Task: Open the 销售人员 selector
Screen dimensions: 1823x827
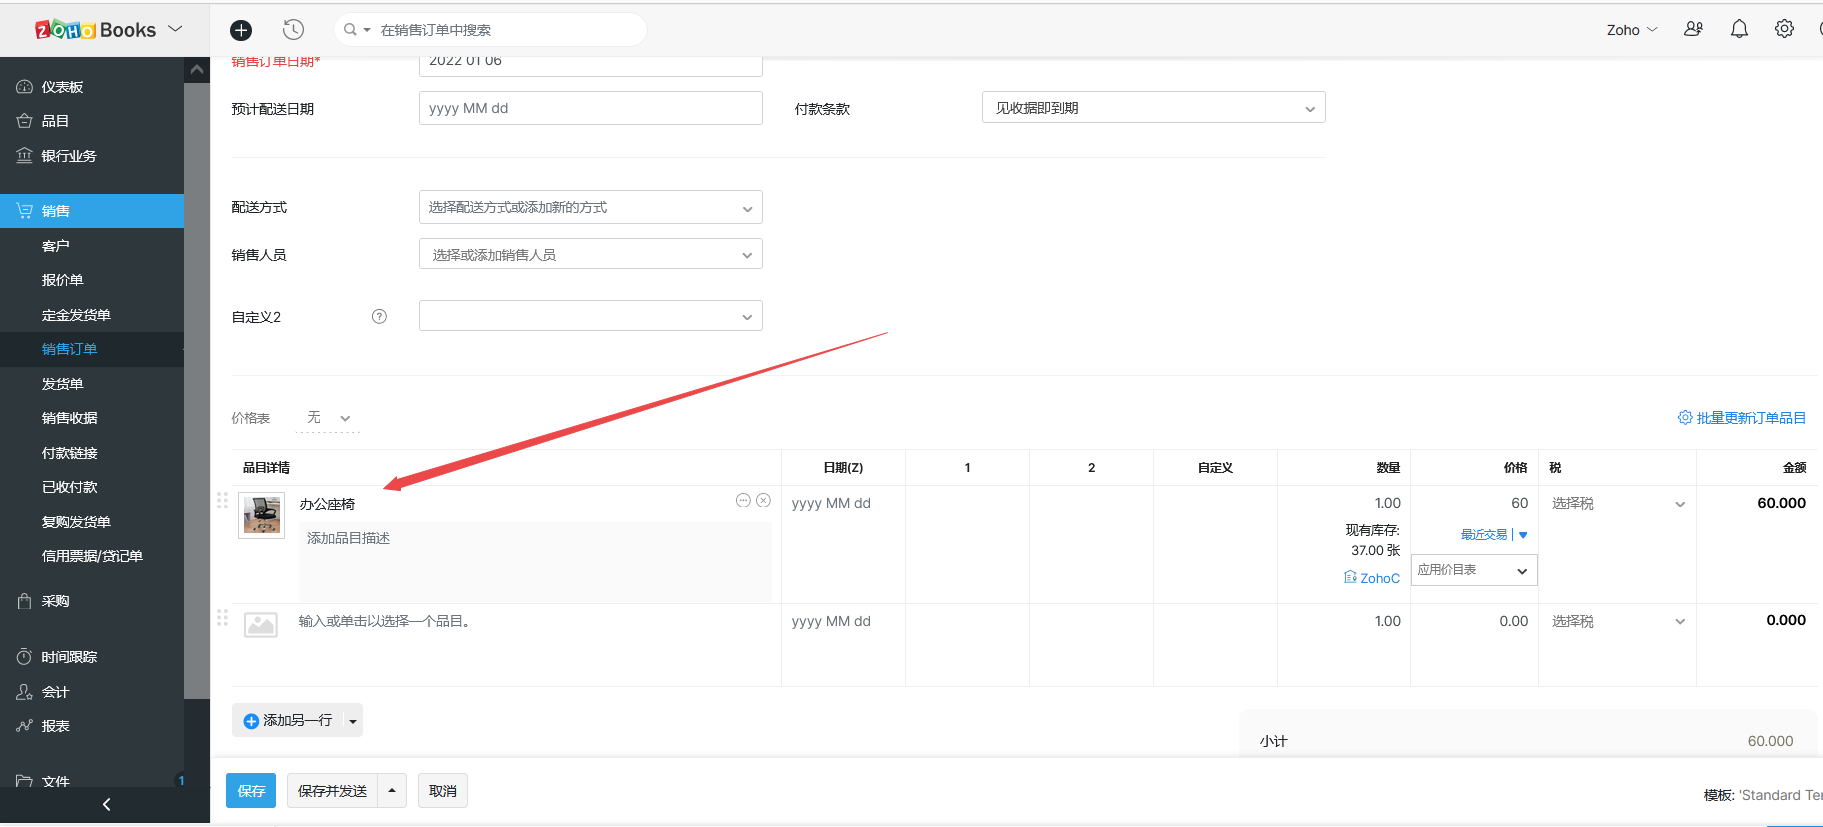Action: click(590, 255)
